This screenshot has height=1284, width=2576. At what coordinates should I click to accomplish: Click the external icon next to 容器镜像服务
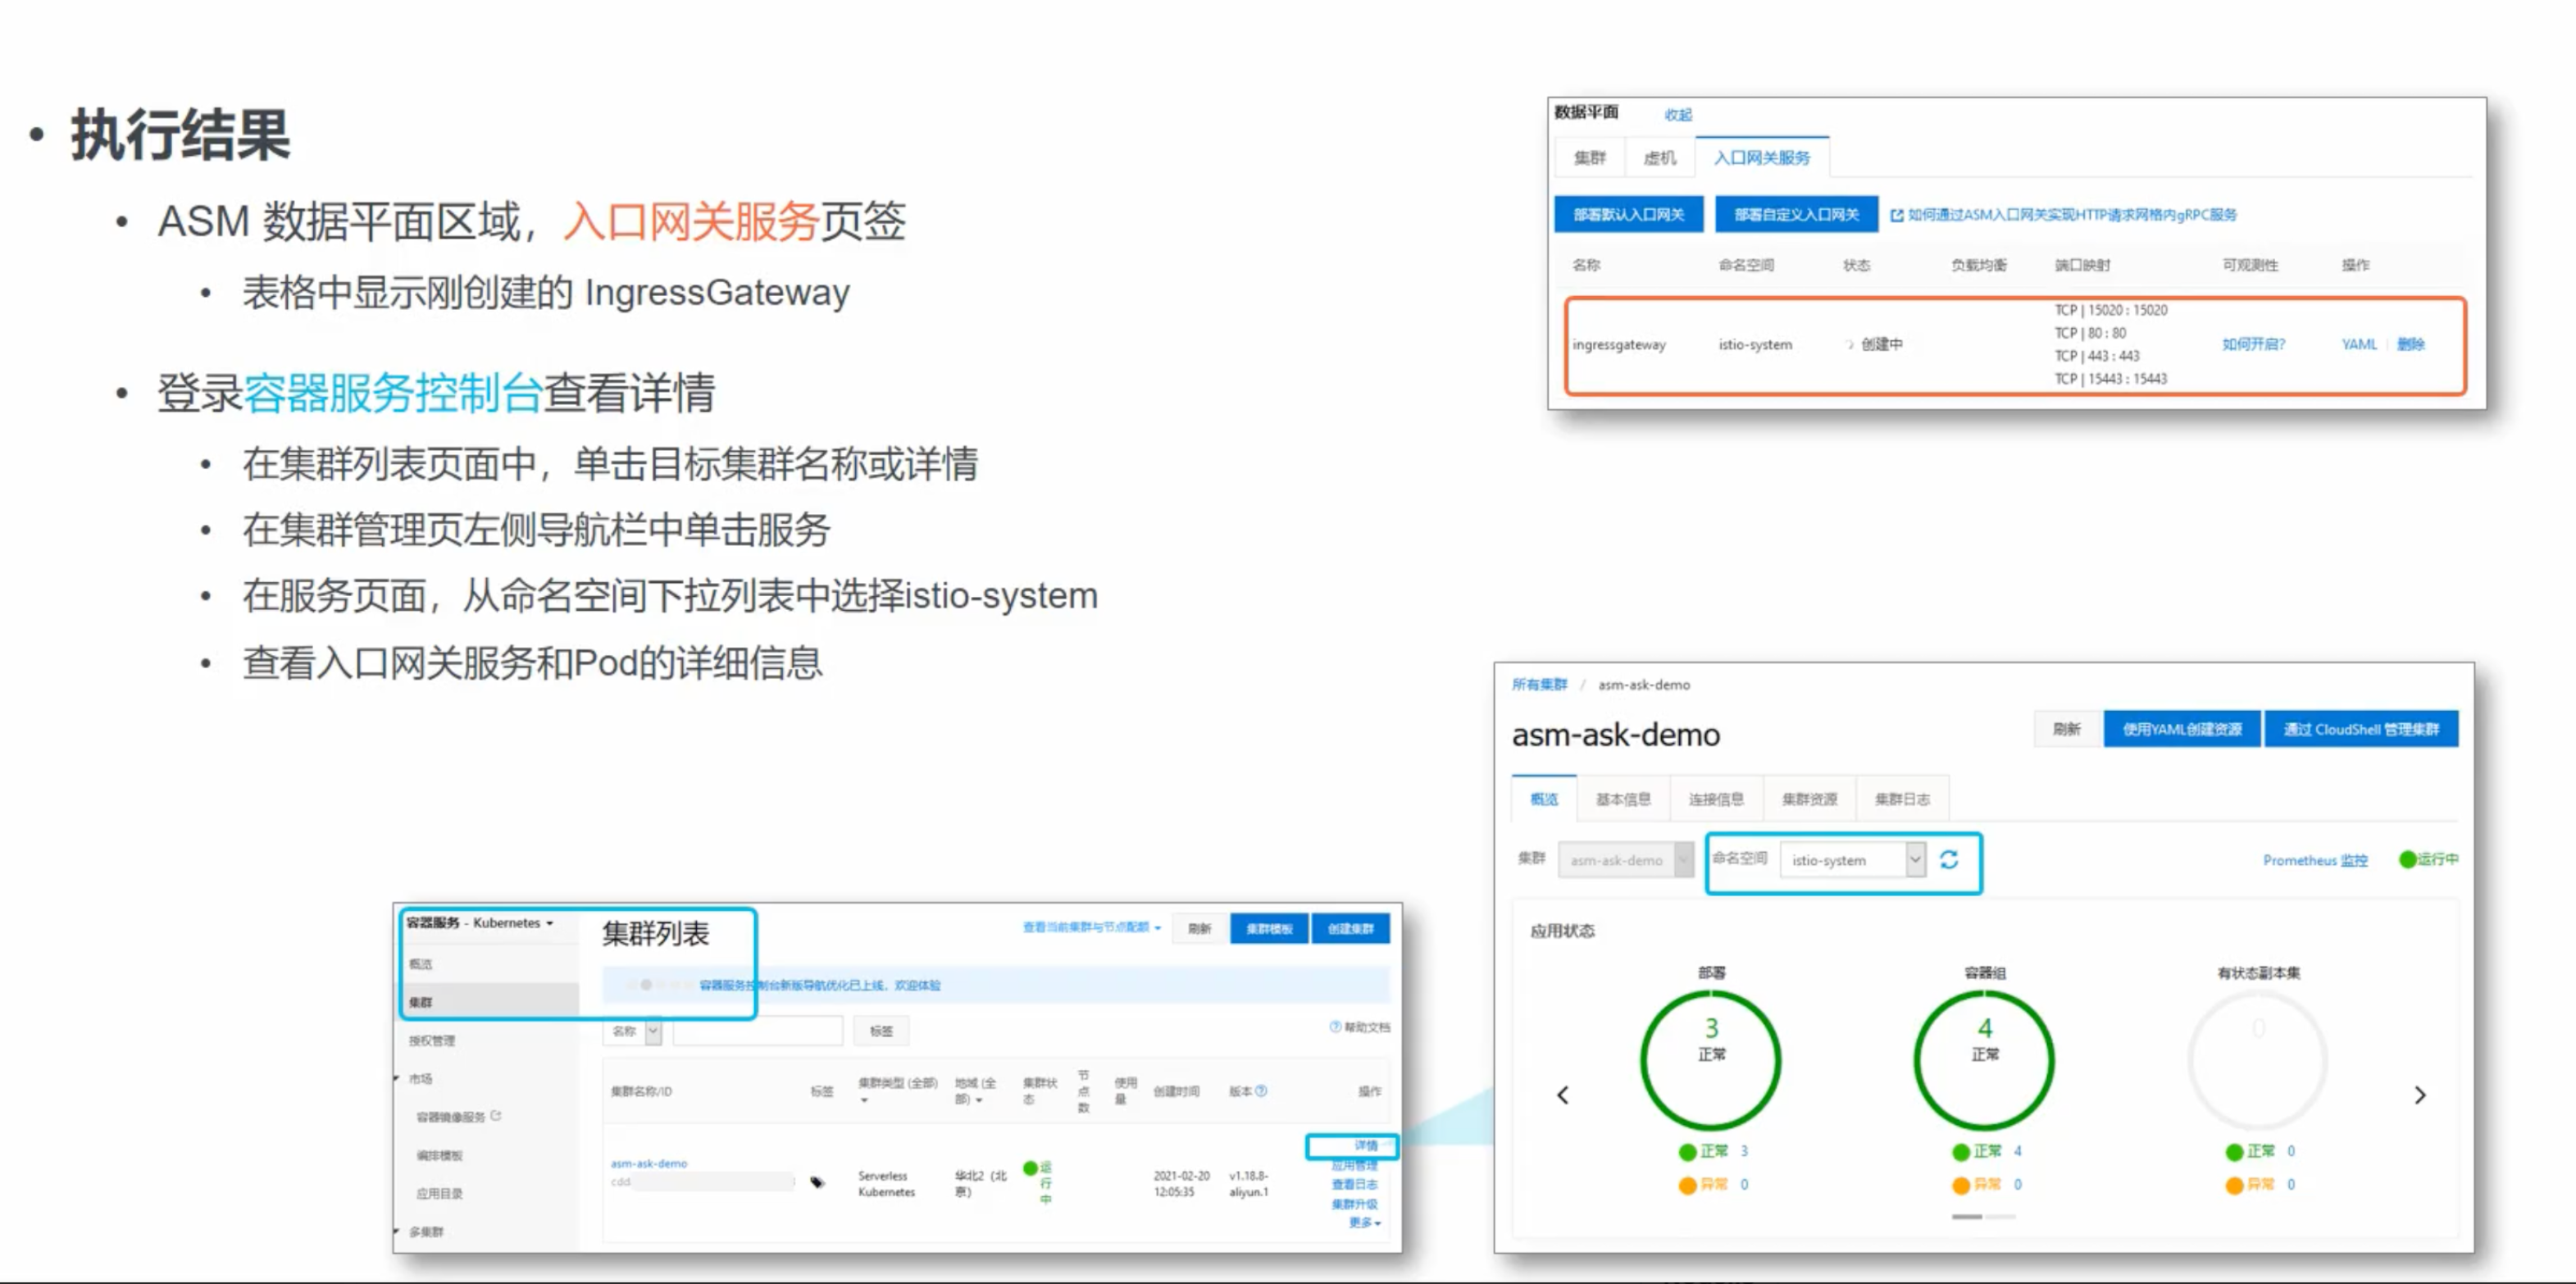pos(497,1115)
